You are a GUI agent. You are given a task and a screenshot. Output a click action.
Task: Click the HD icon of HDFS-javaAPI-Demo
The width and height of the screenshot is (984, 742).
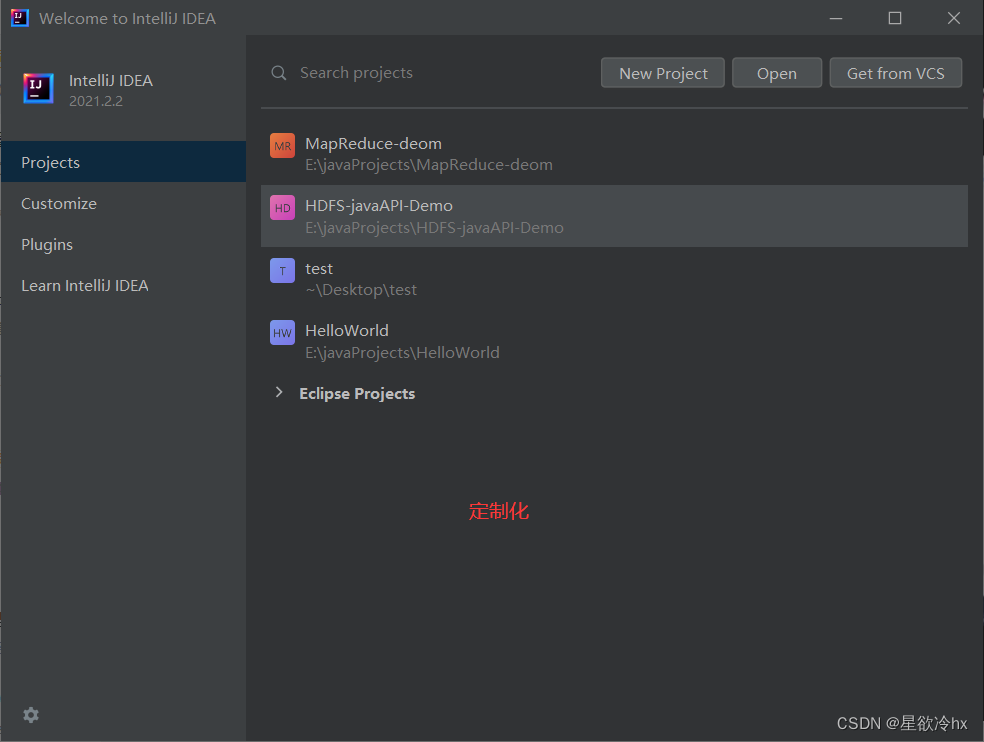tap(282, 208)
